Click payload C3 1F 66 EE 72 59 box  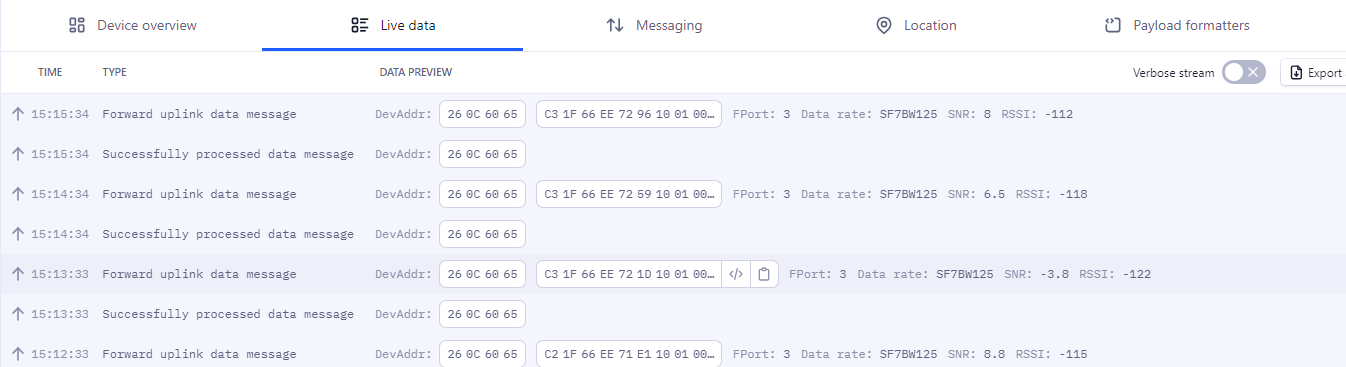click(x=629, y=194)
